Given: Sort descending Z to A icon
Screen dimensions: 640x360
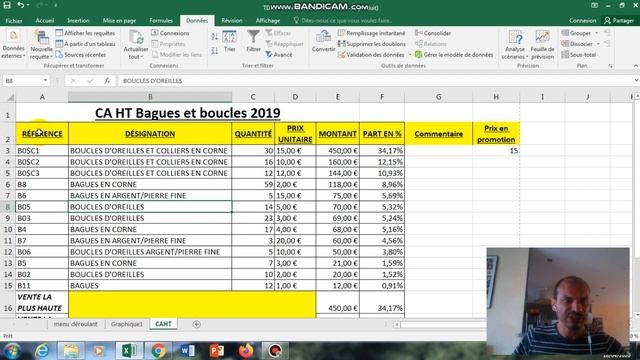Looking at the screenshot, I should [x=215, y=51].
